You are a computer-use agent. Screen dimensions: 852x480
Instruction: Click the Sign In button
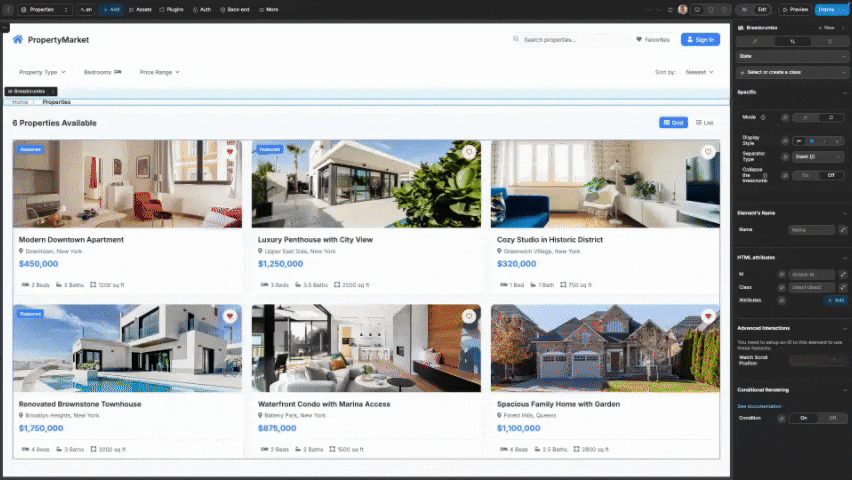tap(700, 40)
